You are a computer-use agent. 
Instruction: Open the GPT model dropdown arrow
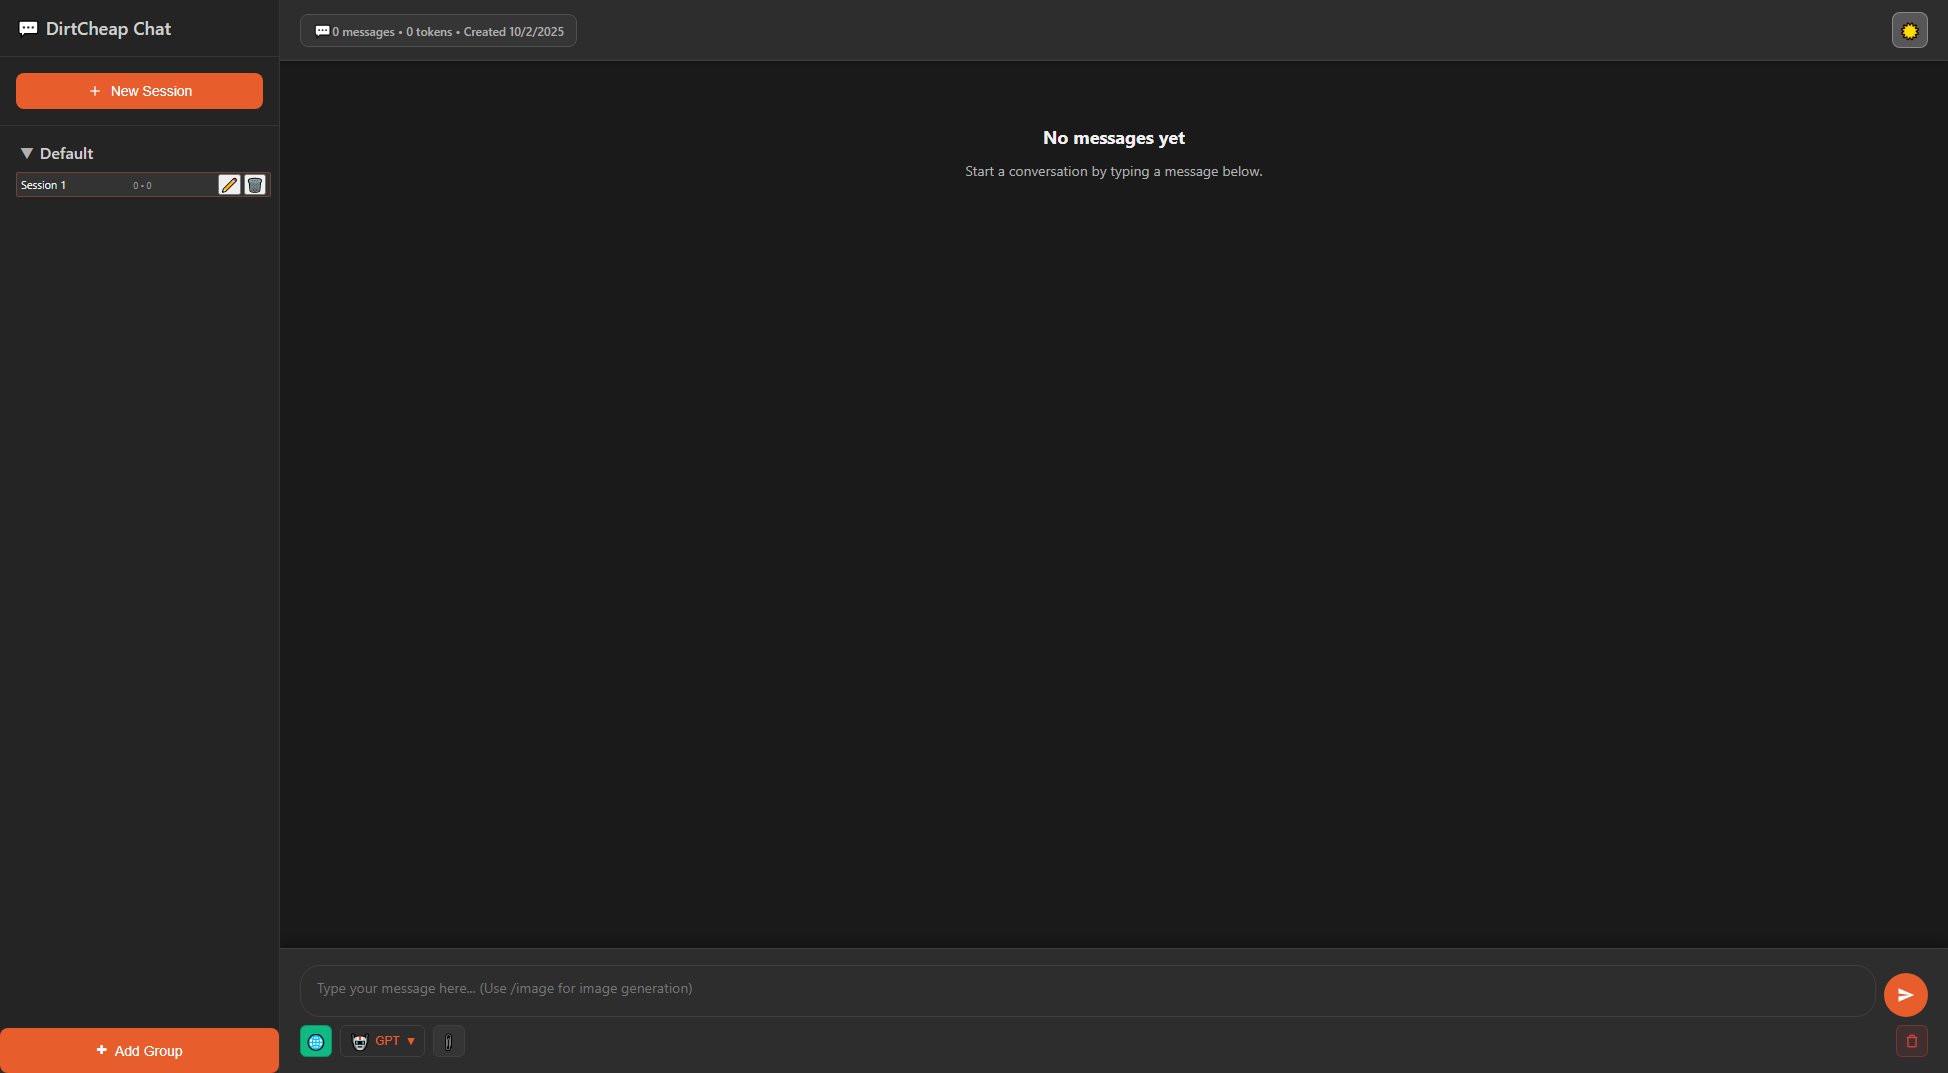[411, 1041]
